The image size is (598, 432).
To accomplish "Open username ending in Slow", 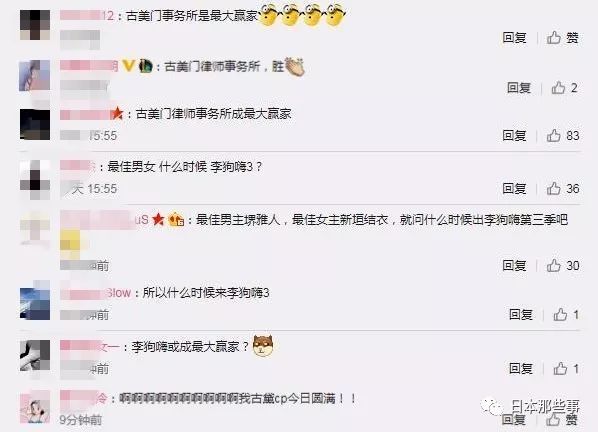I will click(x=95, y=293).
